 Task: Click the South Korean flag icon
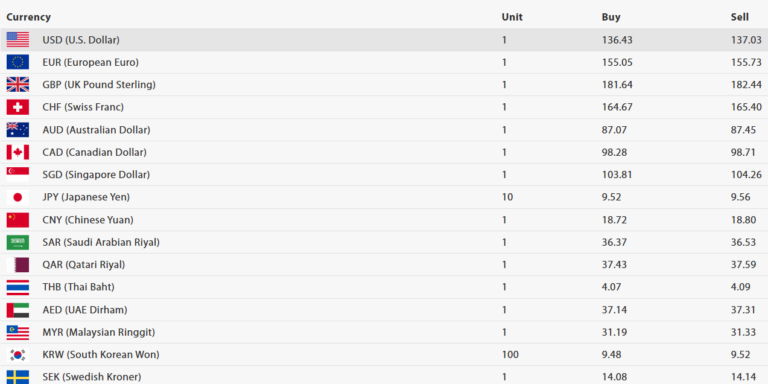[18, 355]
